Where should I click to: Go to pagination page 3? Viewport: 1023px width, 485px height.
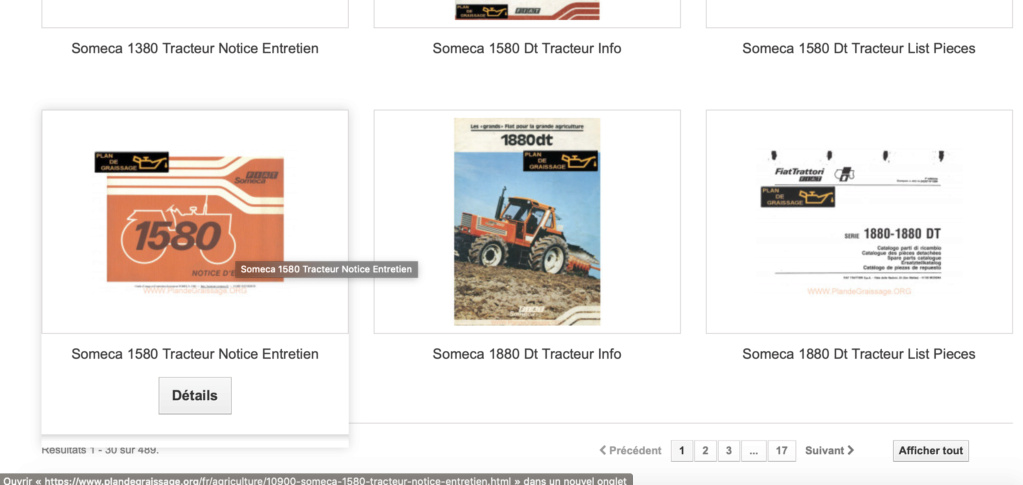[x=729, y=450]
